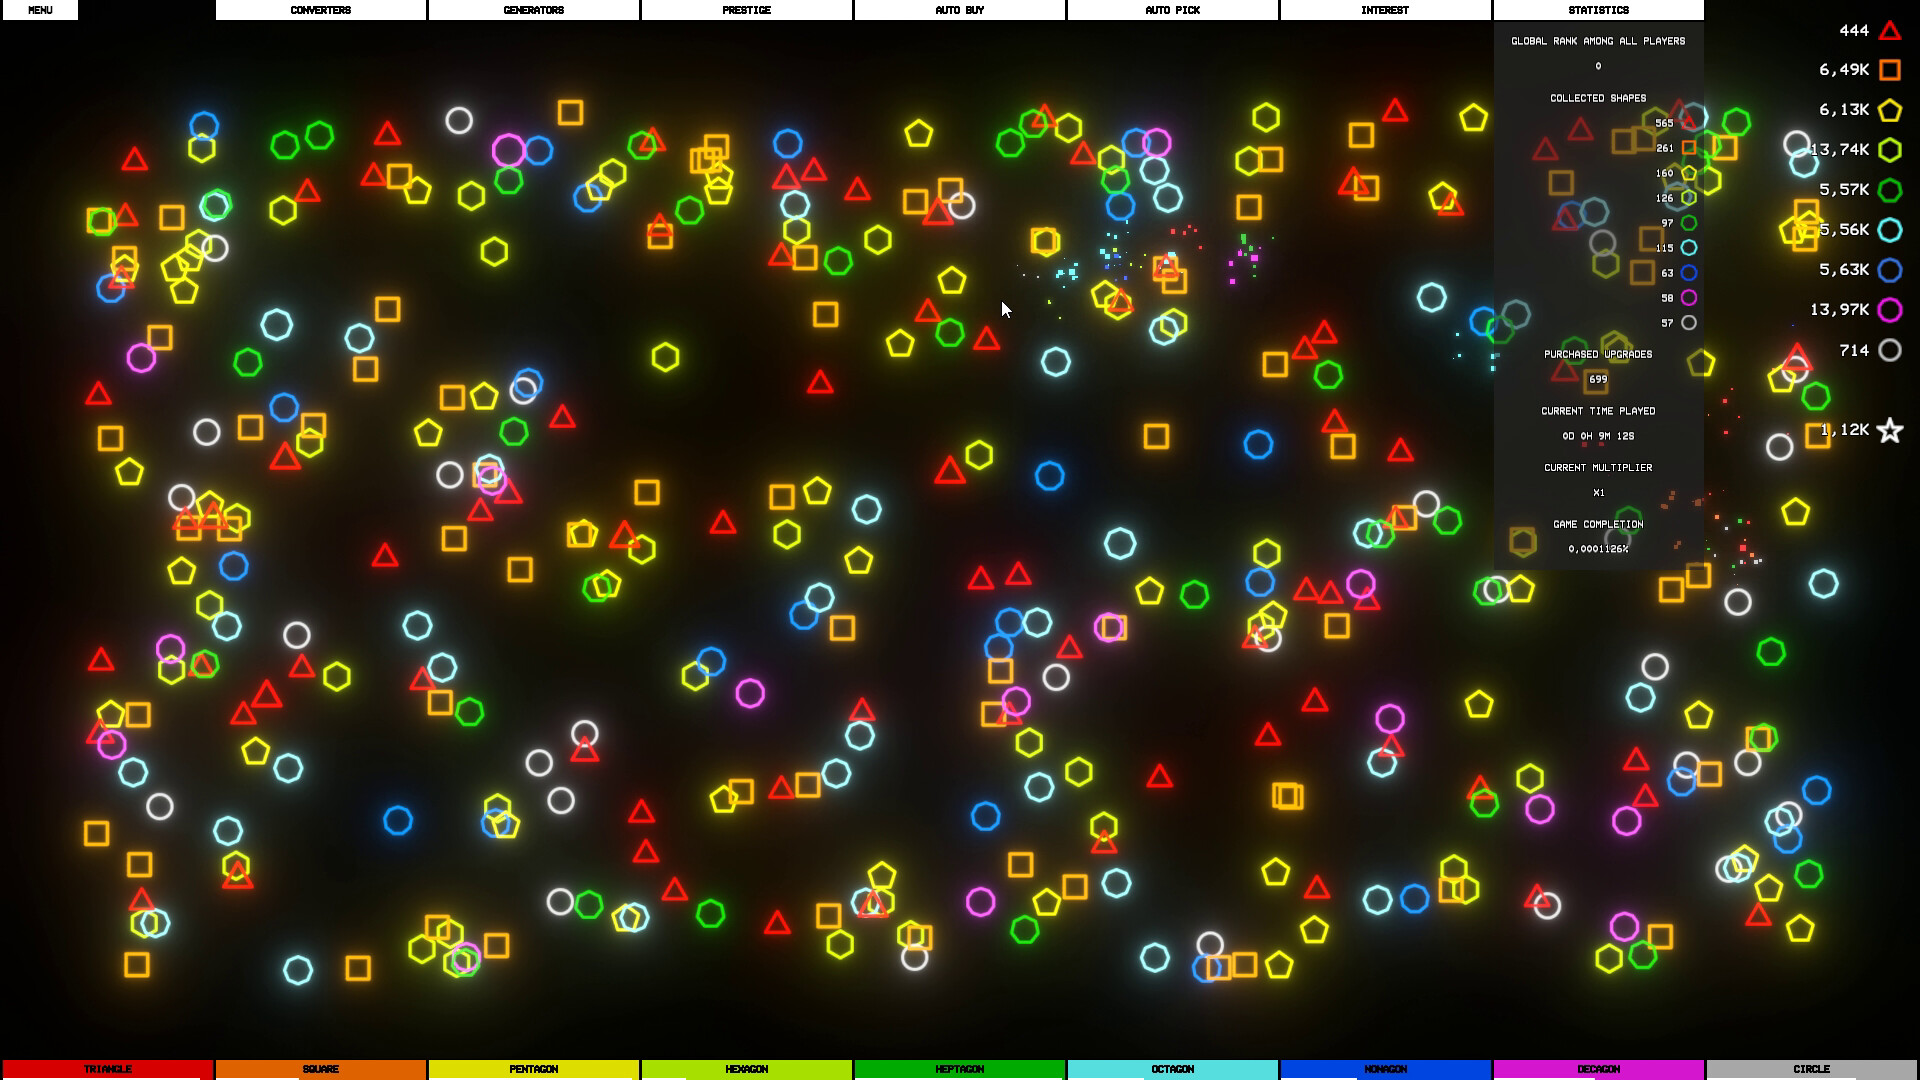Viewport: 1920px width, 1080px height.
Task: Click the star counter icon showing 1,12K
Action: 1889,430
